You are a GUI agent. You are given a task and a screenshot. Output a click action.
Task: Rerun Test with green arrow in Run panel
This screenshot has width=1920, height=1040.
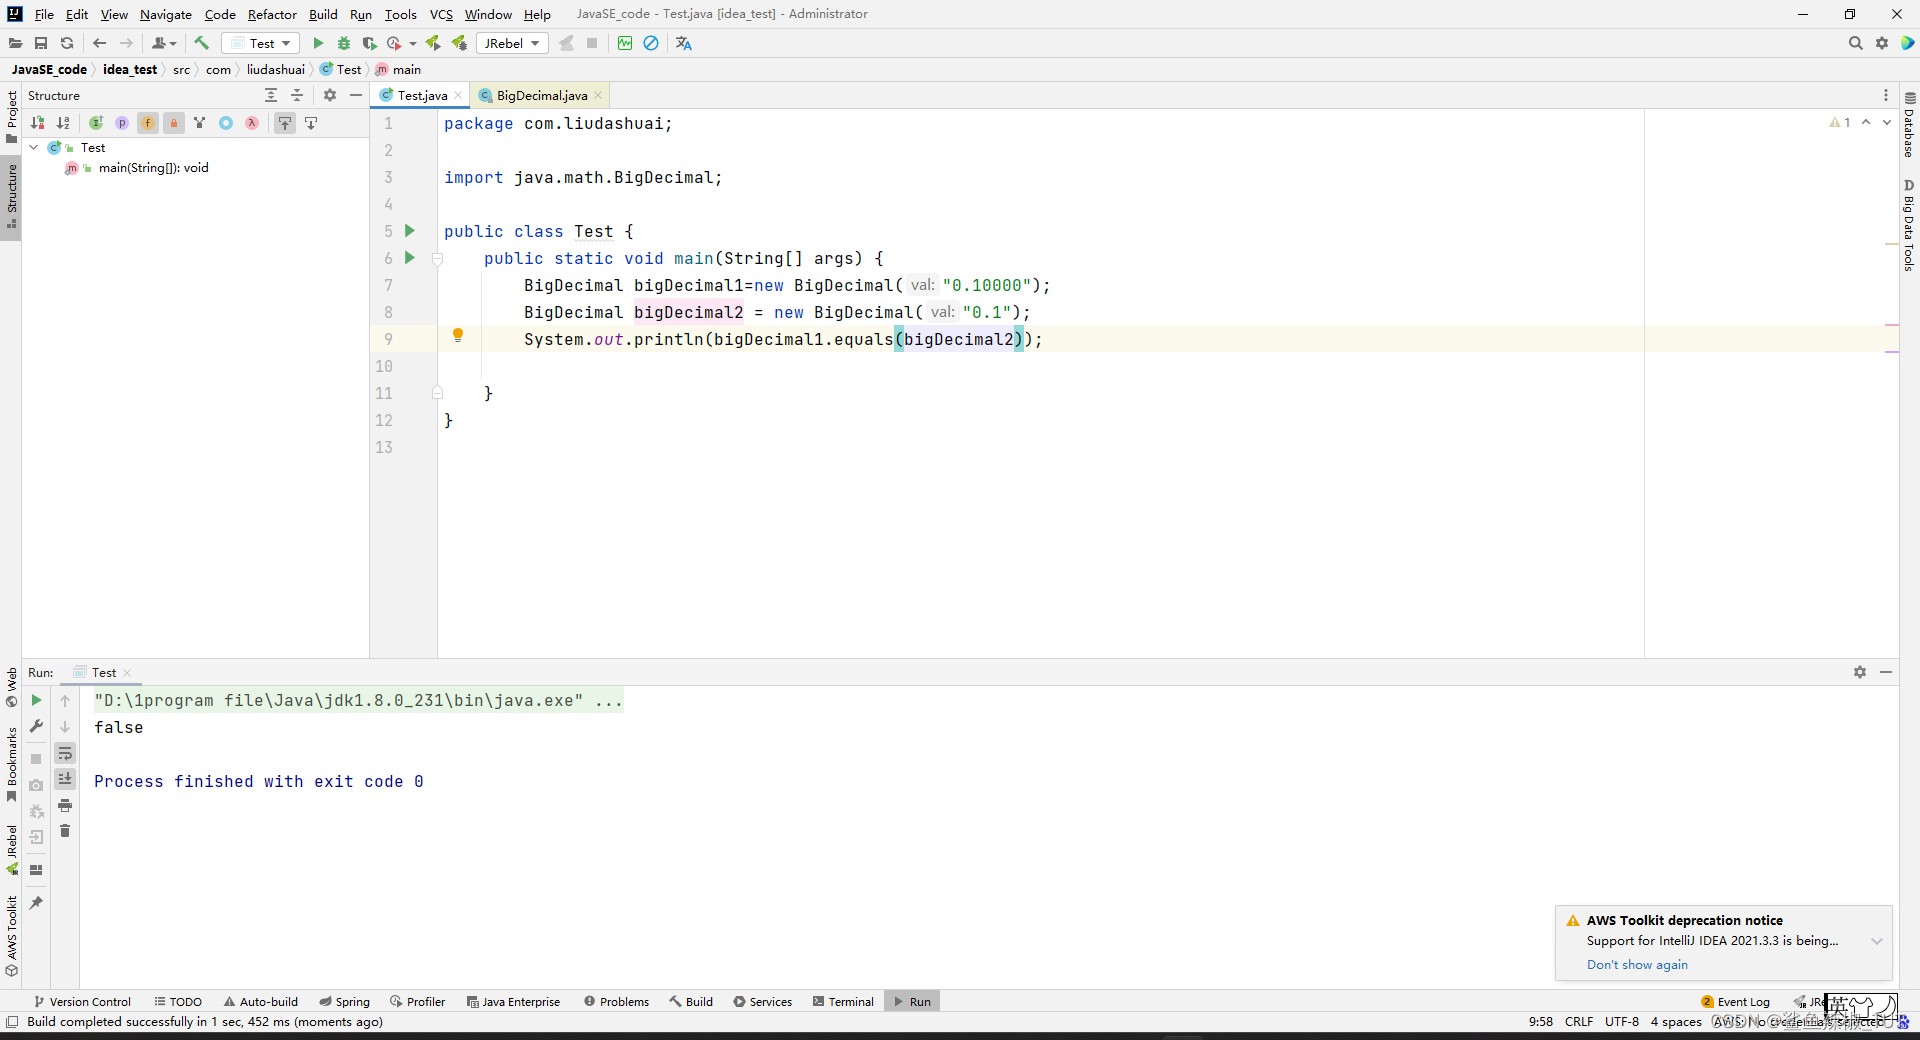(x=36, y=700)
